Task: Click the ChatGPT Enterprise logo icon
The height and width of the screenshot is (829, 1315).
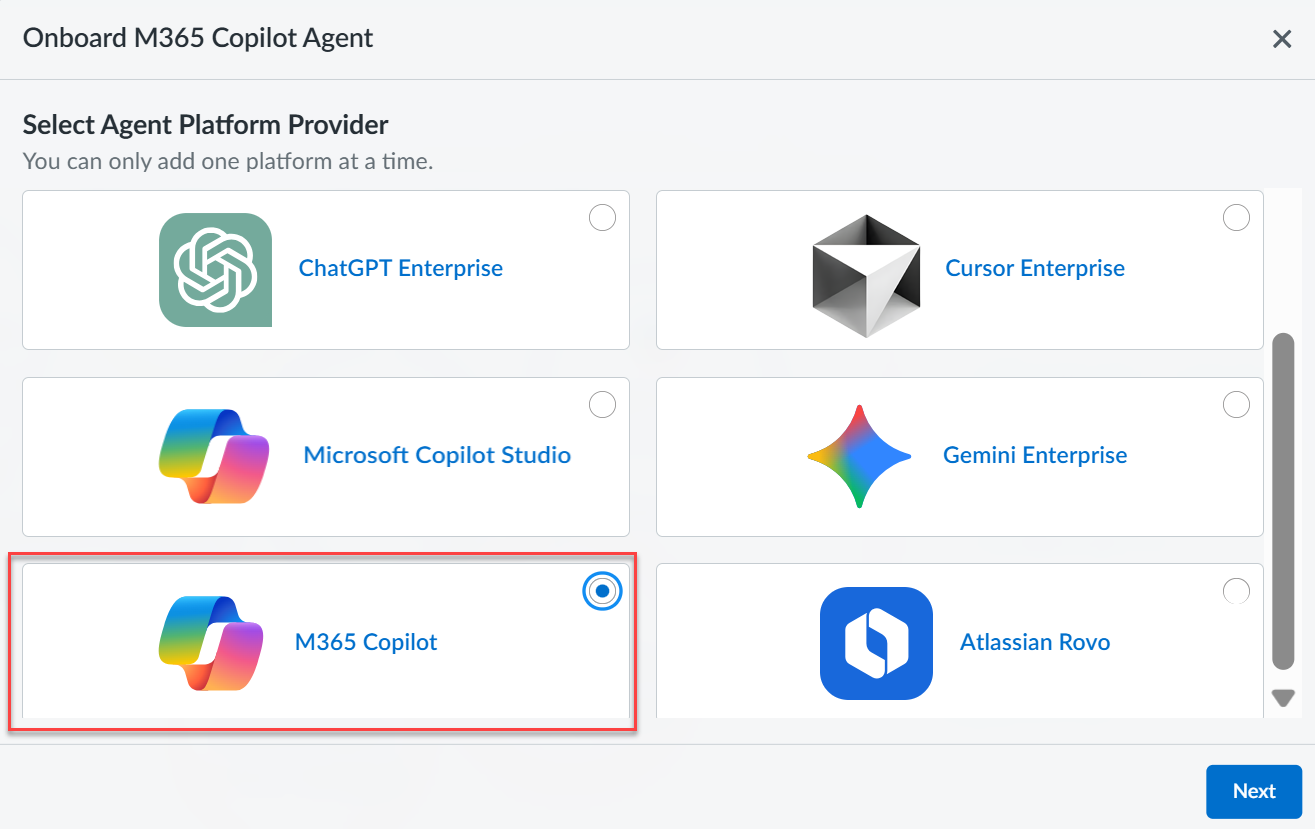Action: tap(215, 270)
